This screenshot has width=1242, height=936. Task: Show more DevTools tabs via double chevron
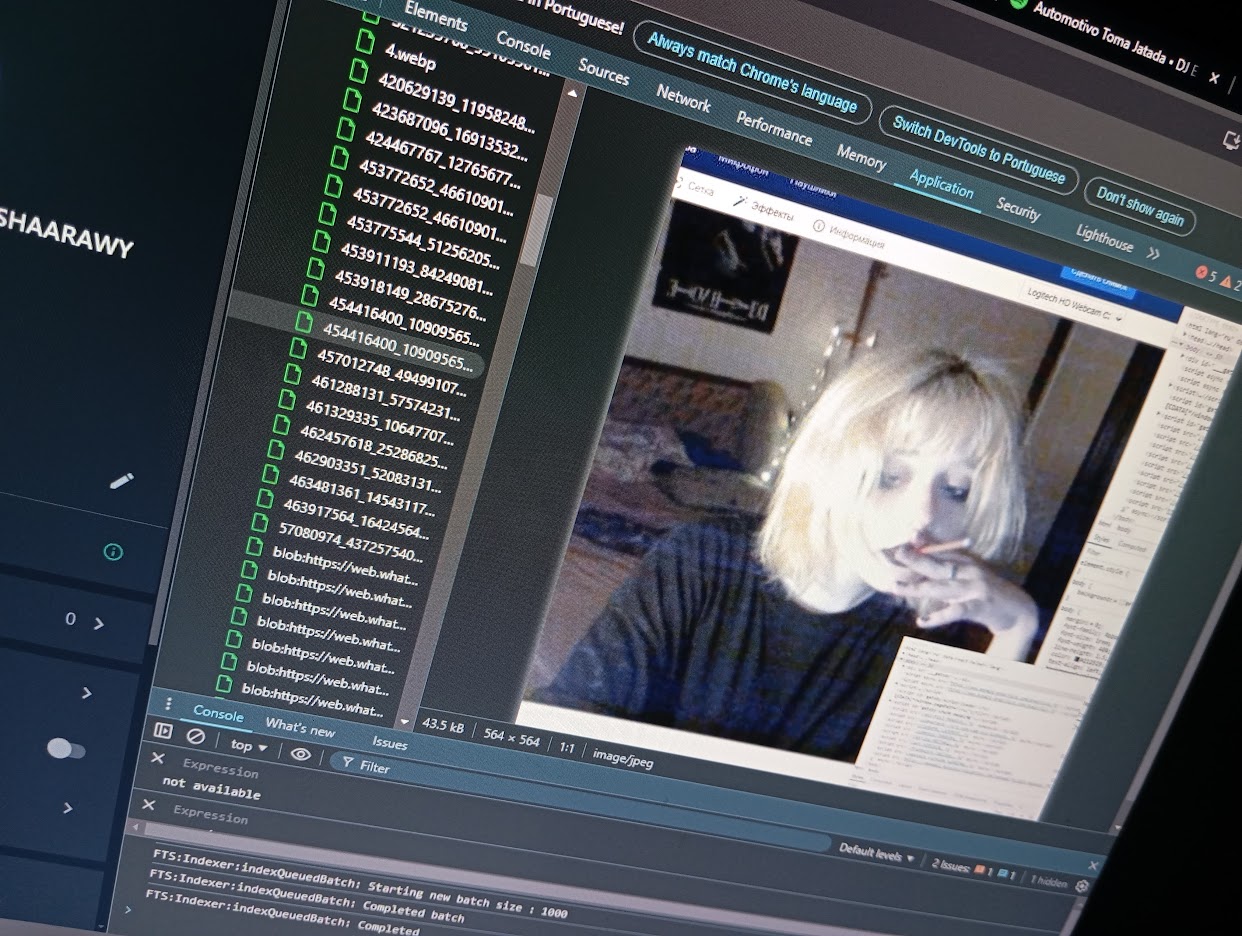[1153, 254]
